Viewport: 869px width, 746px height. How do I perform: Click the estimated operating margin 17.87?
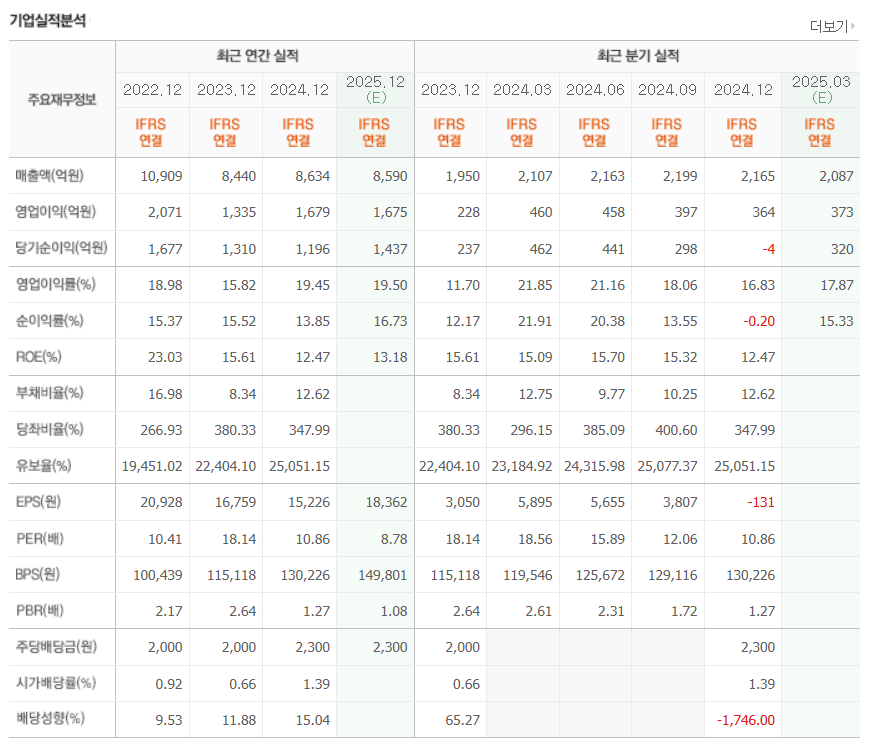(837, 285)
